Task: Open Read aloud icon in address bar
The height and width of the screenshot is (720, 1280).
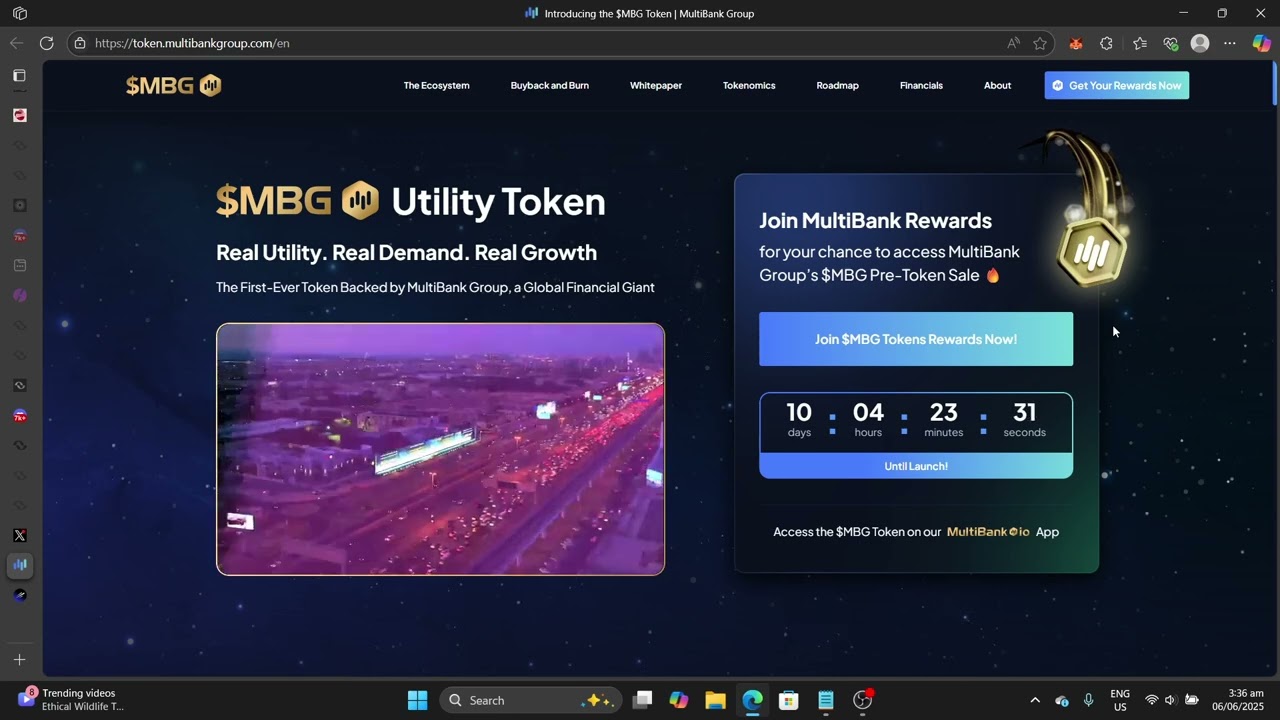Action: tap(1014, 43)
